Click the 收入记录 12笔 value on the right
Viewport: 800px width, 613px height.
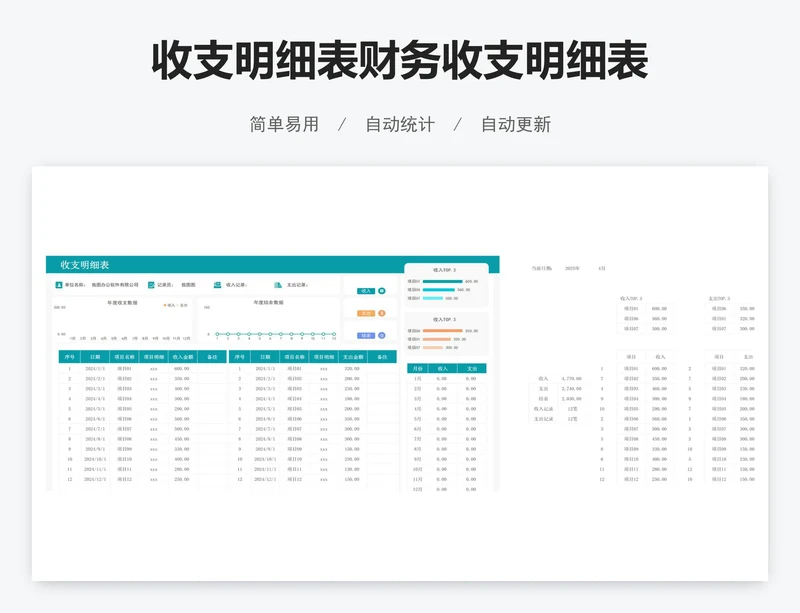572,409
